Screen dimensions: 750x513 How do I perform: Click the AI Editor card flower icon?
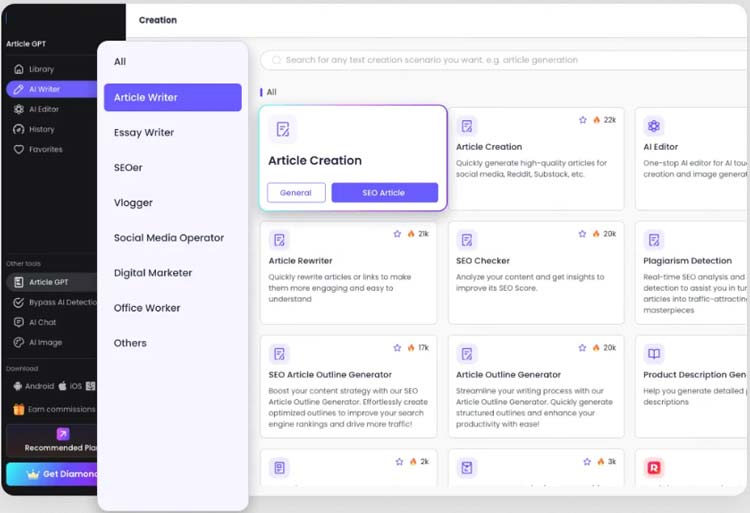tap(654, 126)
